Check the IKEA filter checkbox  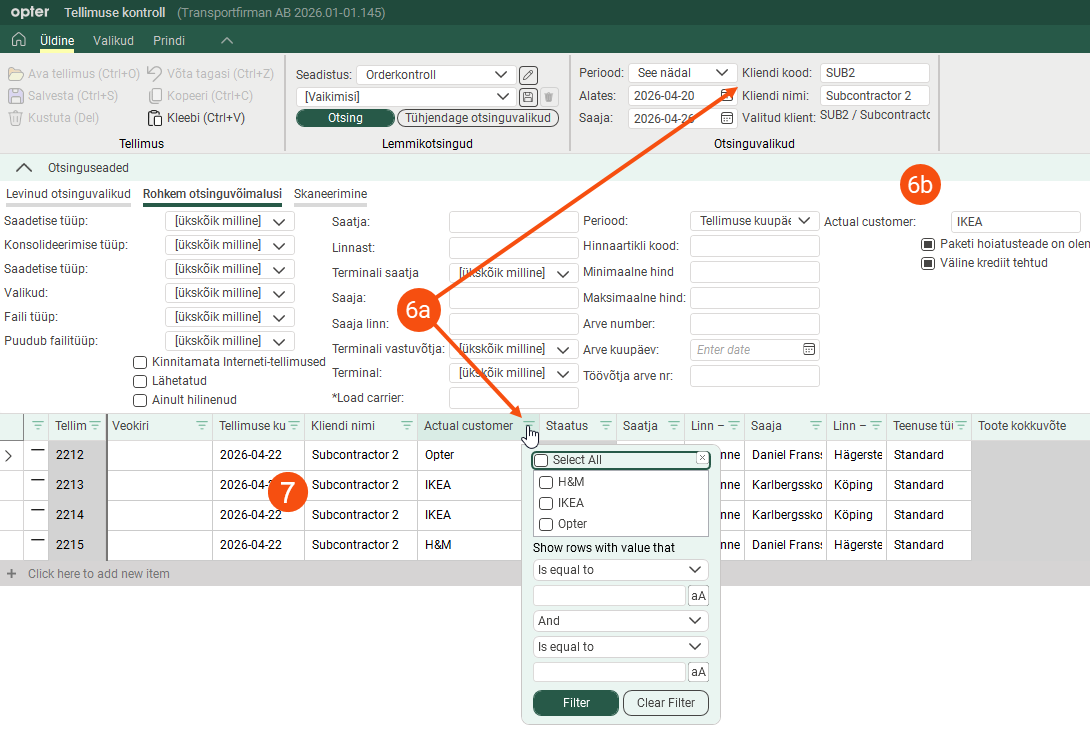click(546, 503)
